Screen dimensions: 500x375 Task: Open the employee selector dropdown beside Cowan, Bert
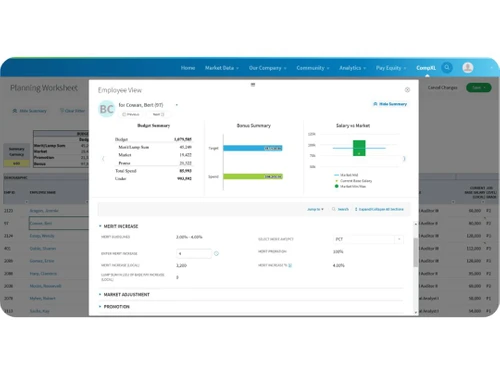click(177, 105)
